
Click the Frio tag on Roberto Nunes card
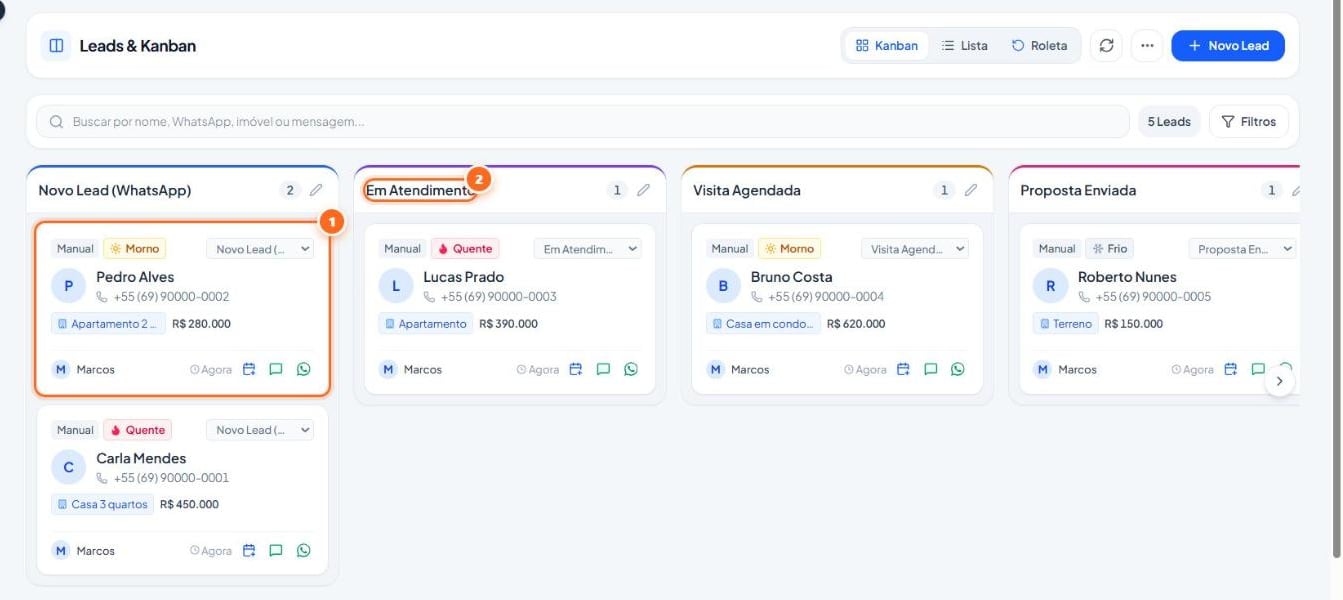[x=1109, y=249]
